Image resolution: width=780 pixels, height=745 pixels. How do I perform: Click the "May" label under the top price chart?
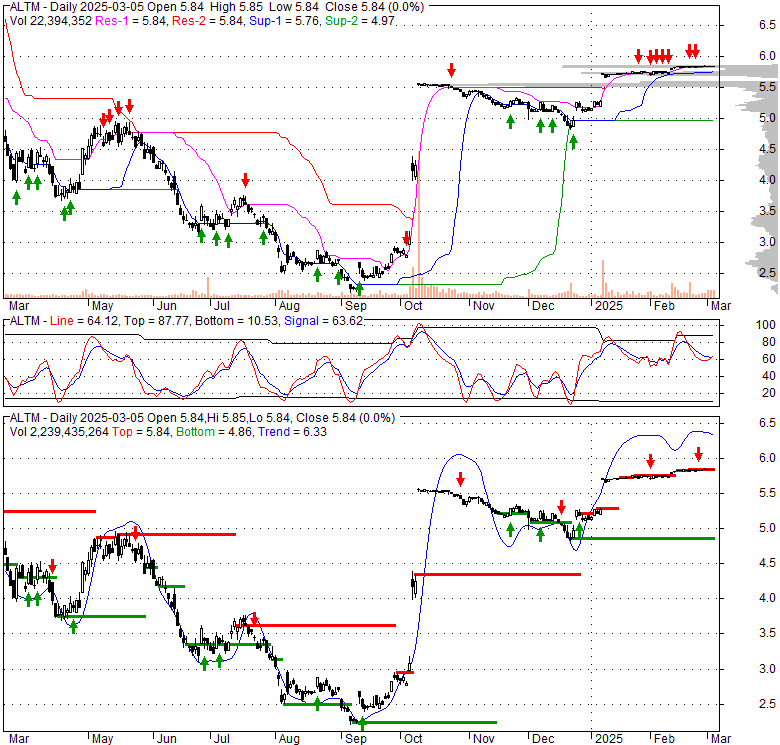[102, 305]
